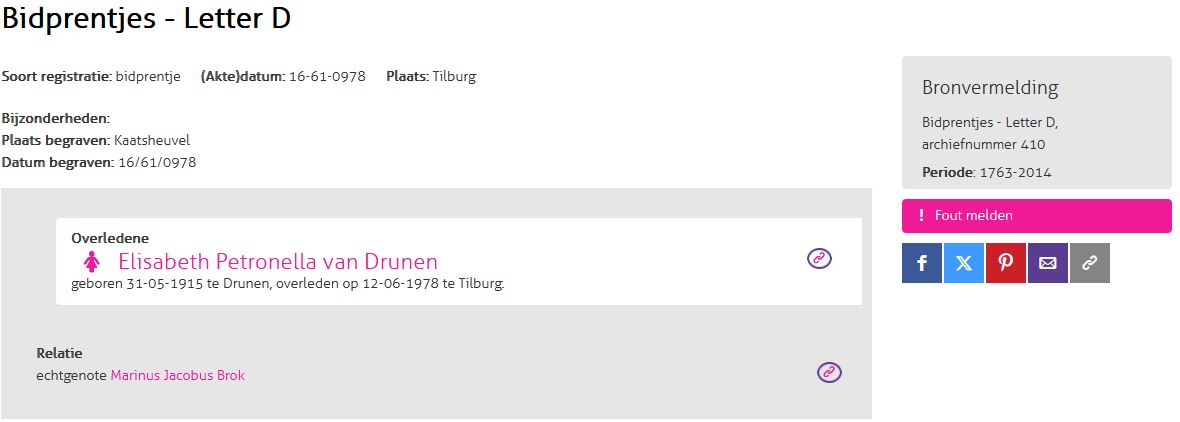This screenshot has height=422, width=1180.
Task: Click the Soort registratie bidprentje text
Action: [x=91, y=77]
